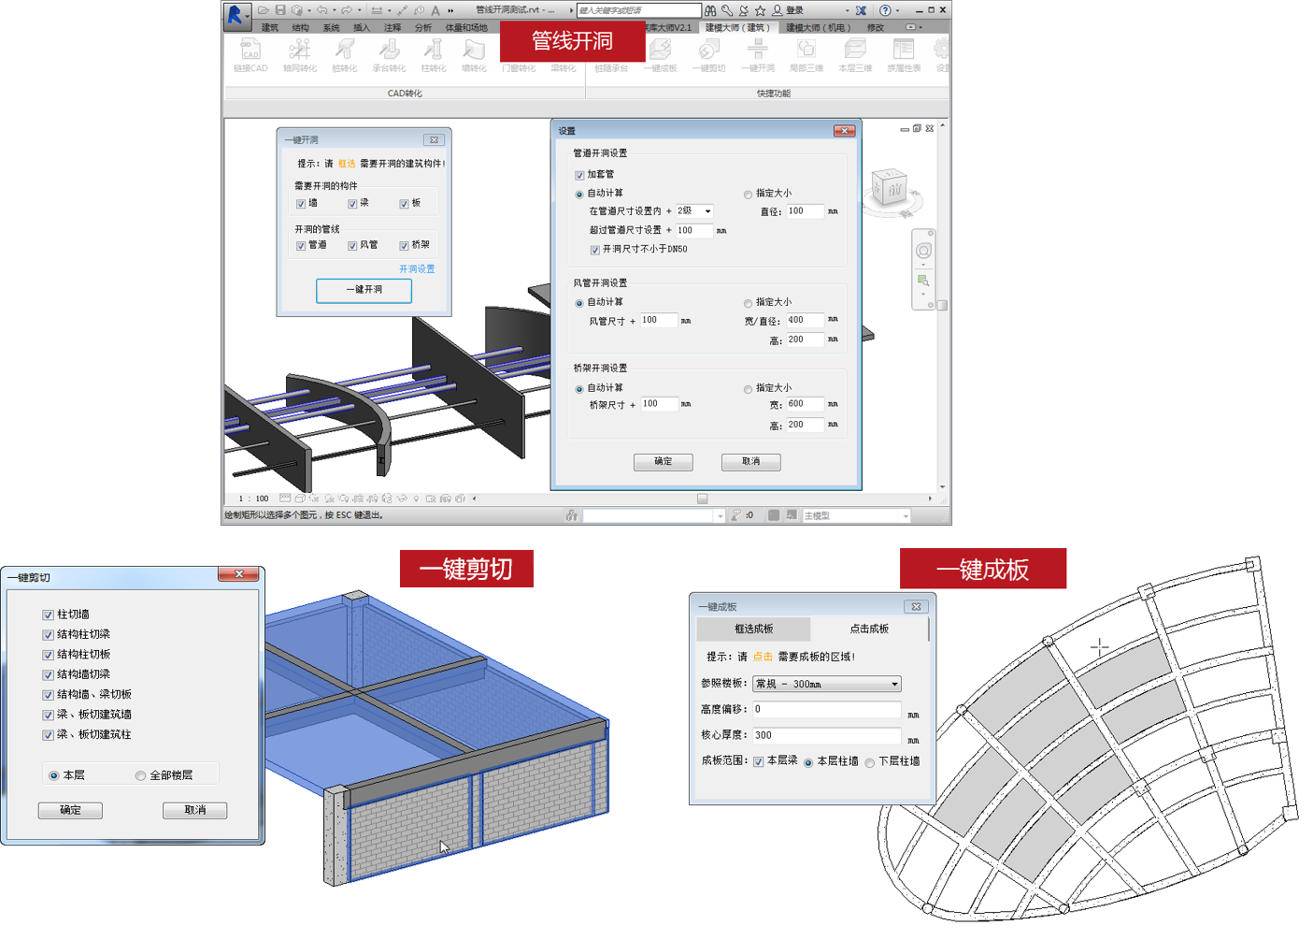
Task: Select 自动计算 radio under 风管开洞设置
Action: 579,303
